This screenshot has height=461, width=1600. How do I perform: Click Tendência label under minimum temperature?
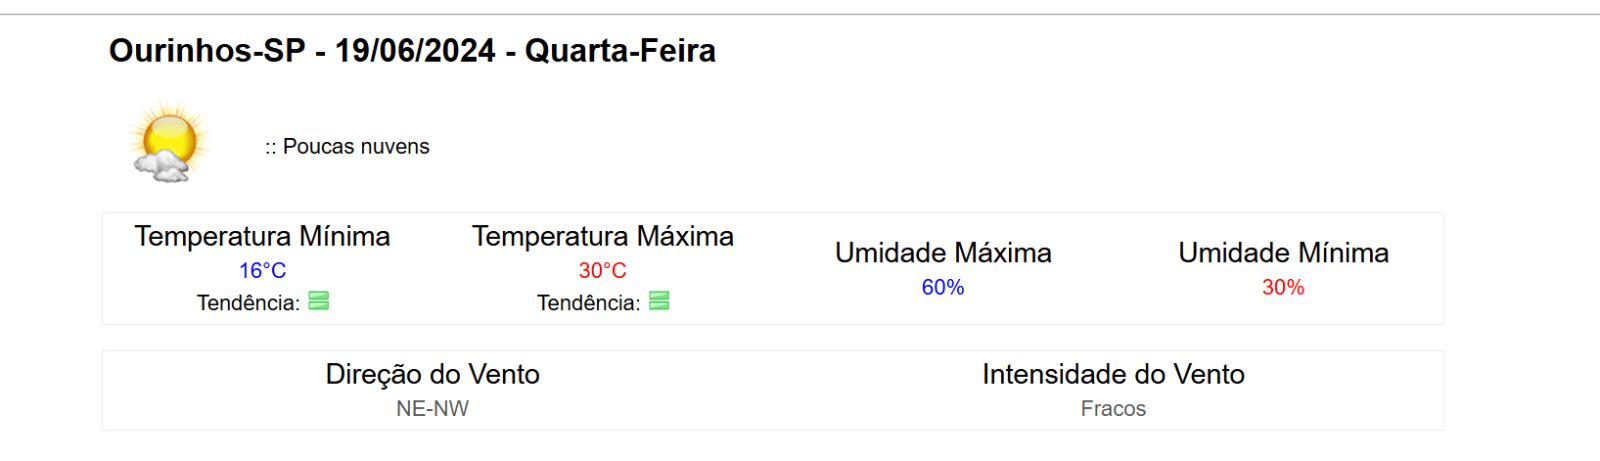[x=248, y=303]
